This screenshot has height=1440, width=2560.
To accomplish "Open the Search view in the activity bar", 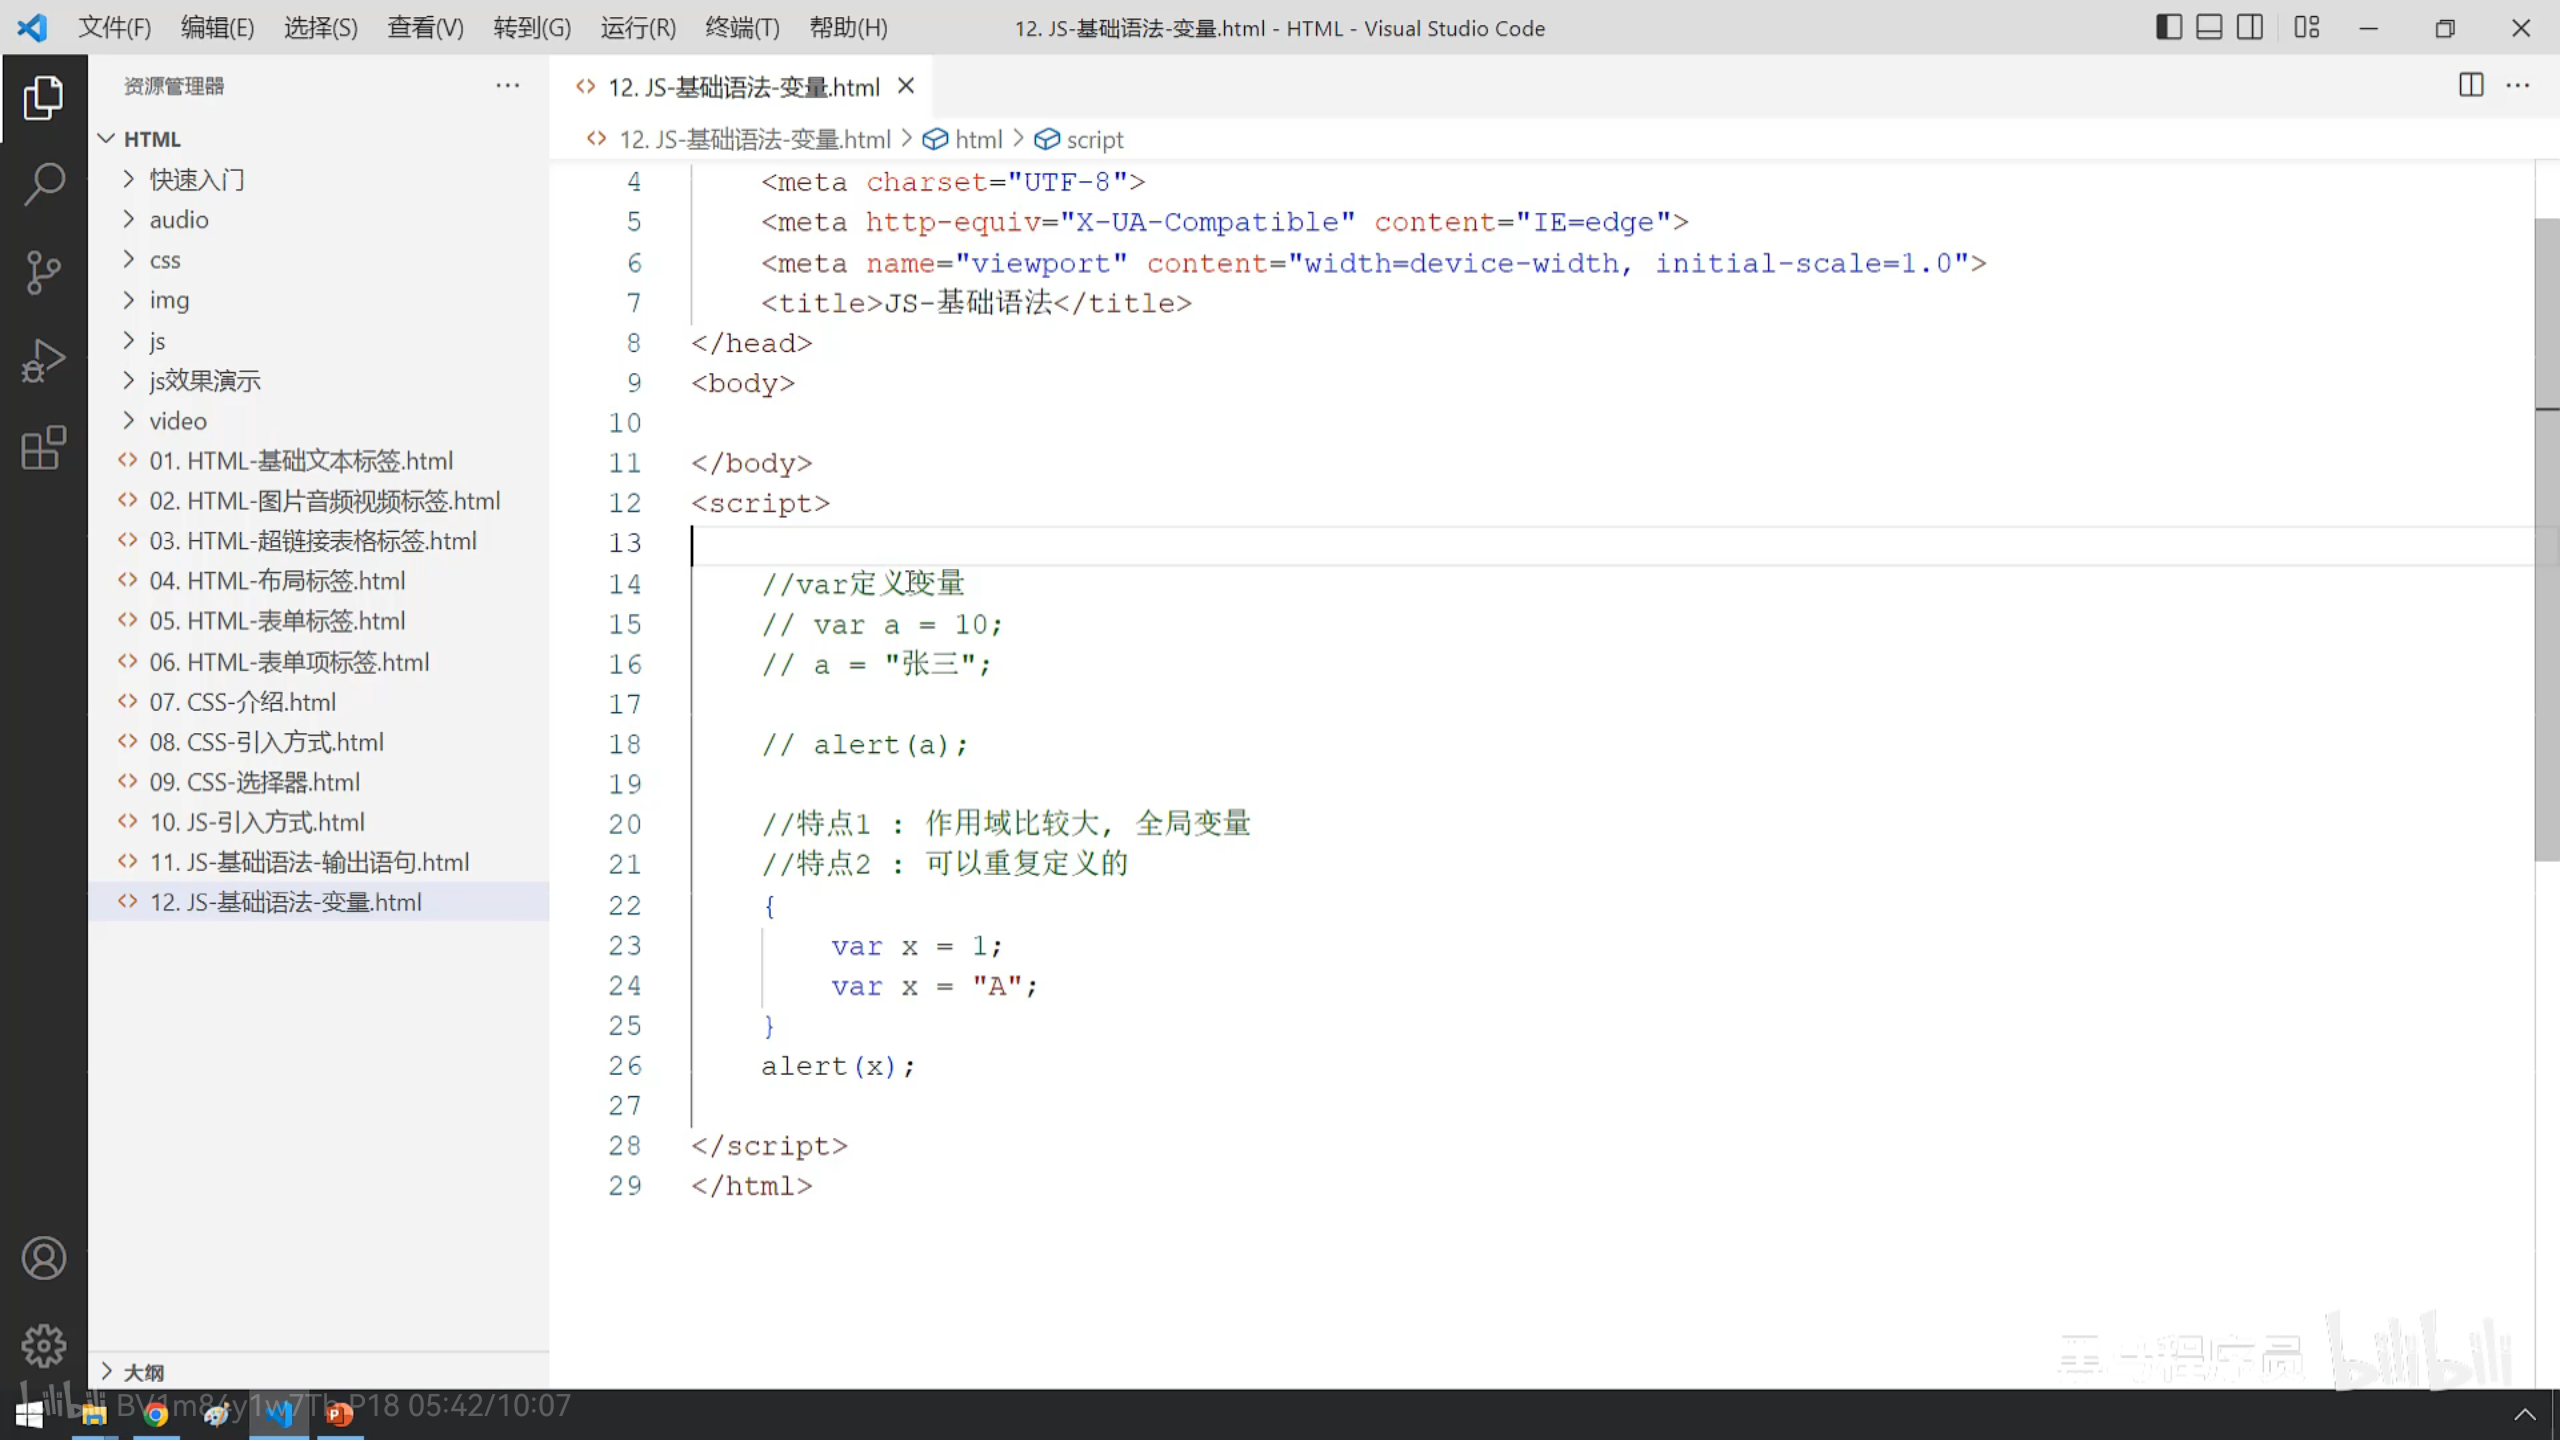I will [x=43, y=185].
